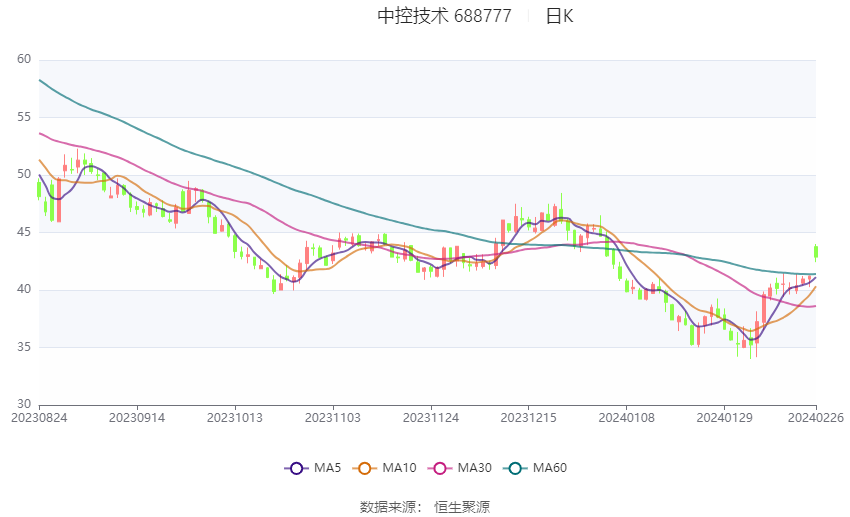Image resolution: width=850 pixels, height=517 pixels.
Task: Click the data source text 数据来源：恒生聚源
Action: pyautogui.click(x=425, y=507)
